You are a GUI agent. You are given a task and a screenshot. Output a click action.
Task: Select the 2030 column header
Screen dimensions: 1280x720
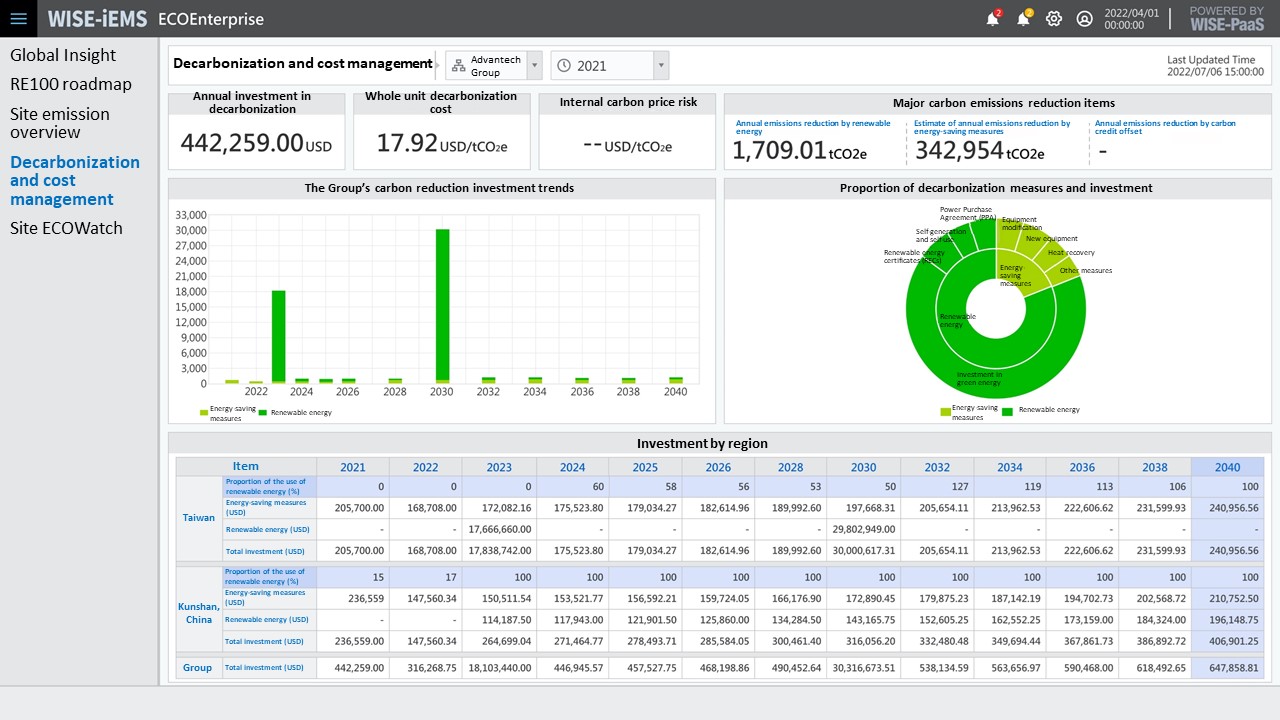pyautogui.click(x=864, y=467)
